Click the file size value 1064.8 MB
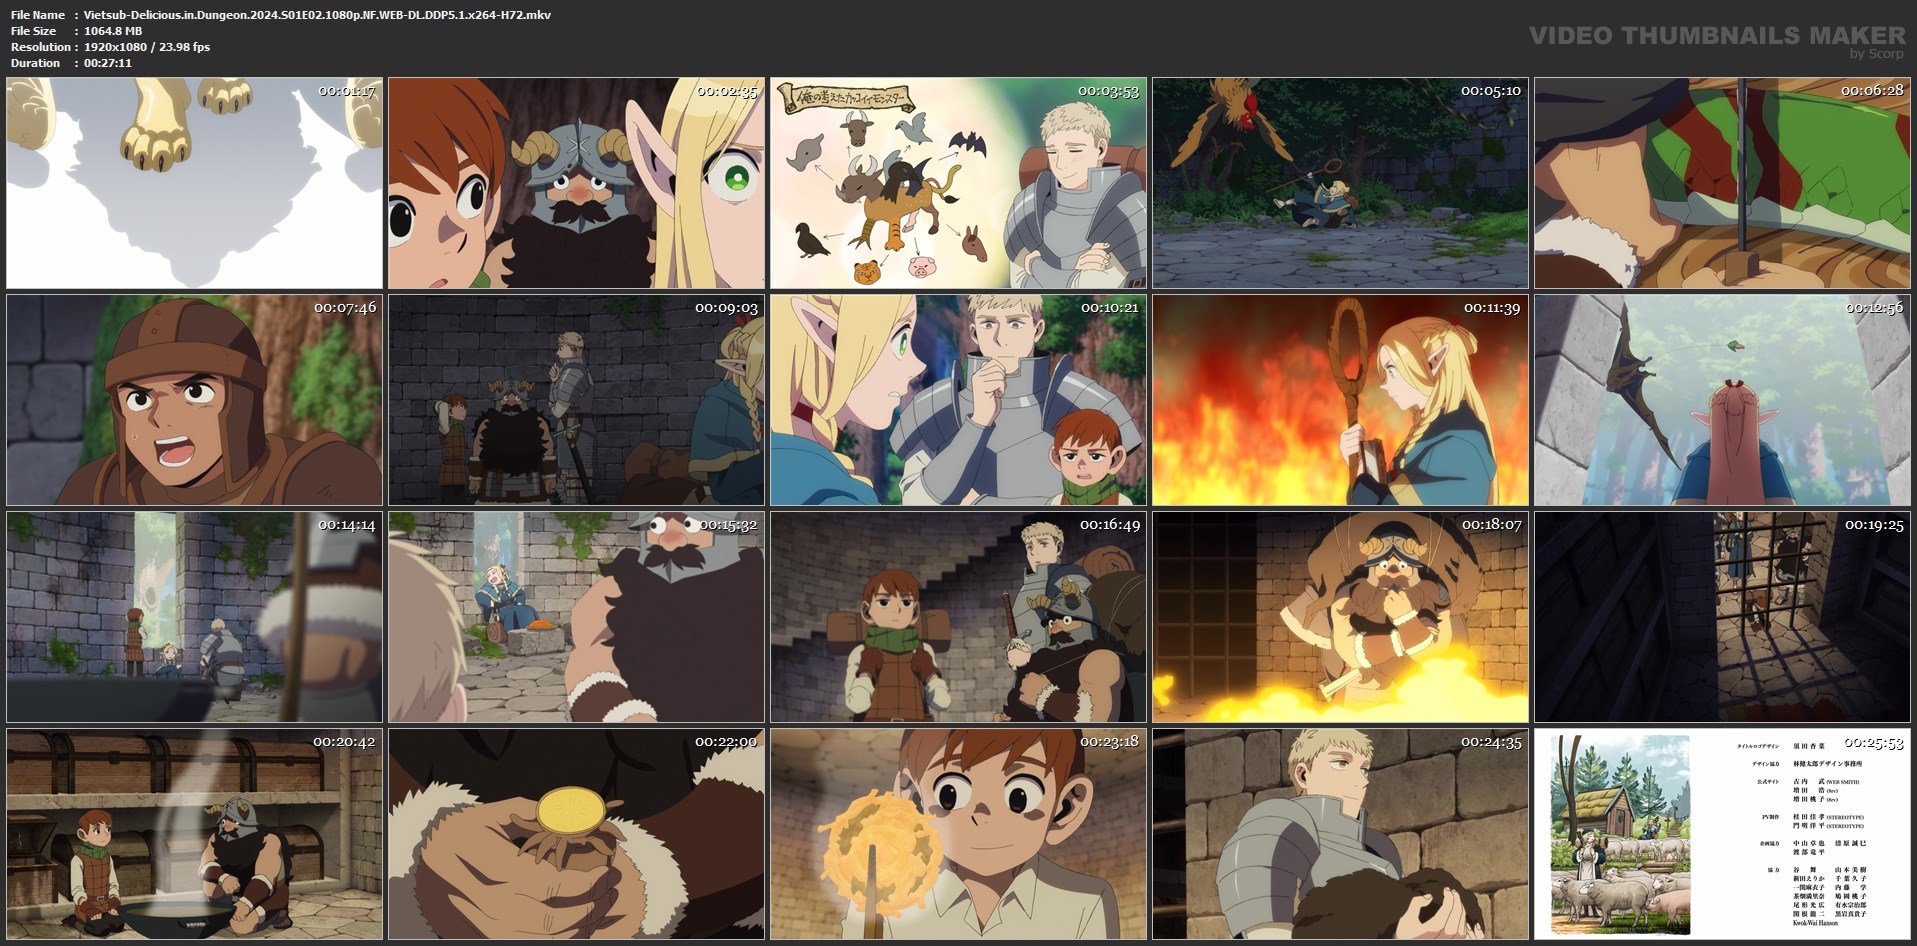Viewport: 1917px width, 946px height. point(113,31)
